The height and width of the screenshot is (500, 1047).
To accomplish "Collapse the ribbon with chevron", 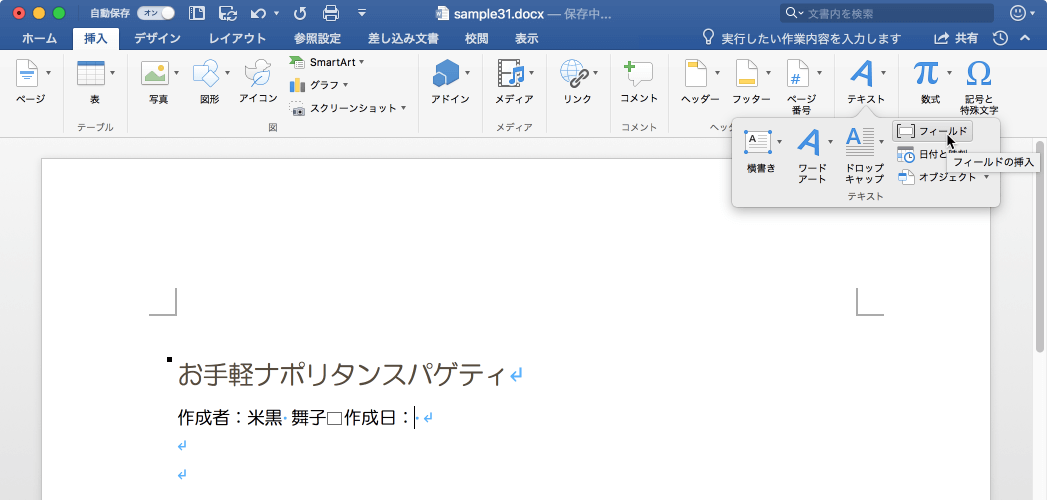I will point(1025,39).
